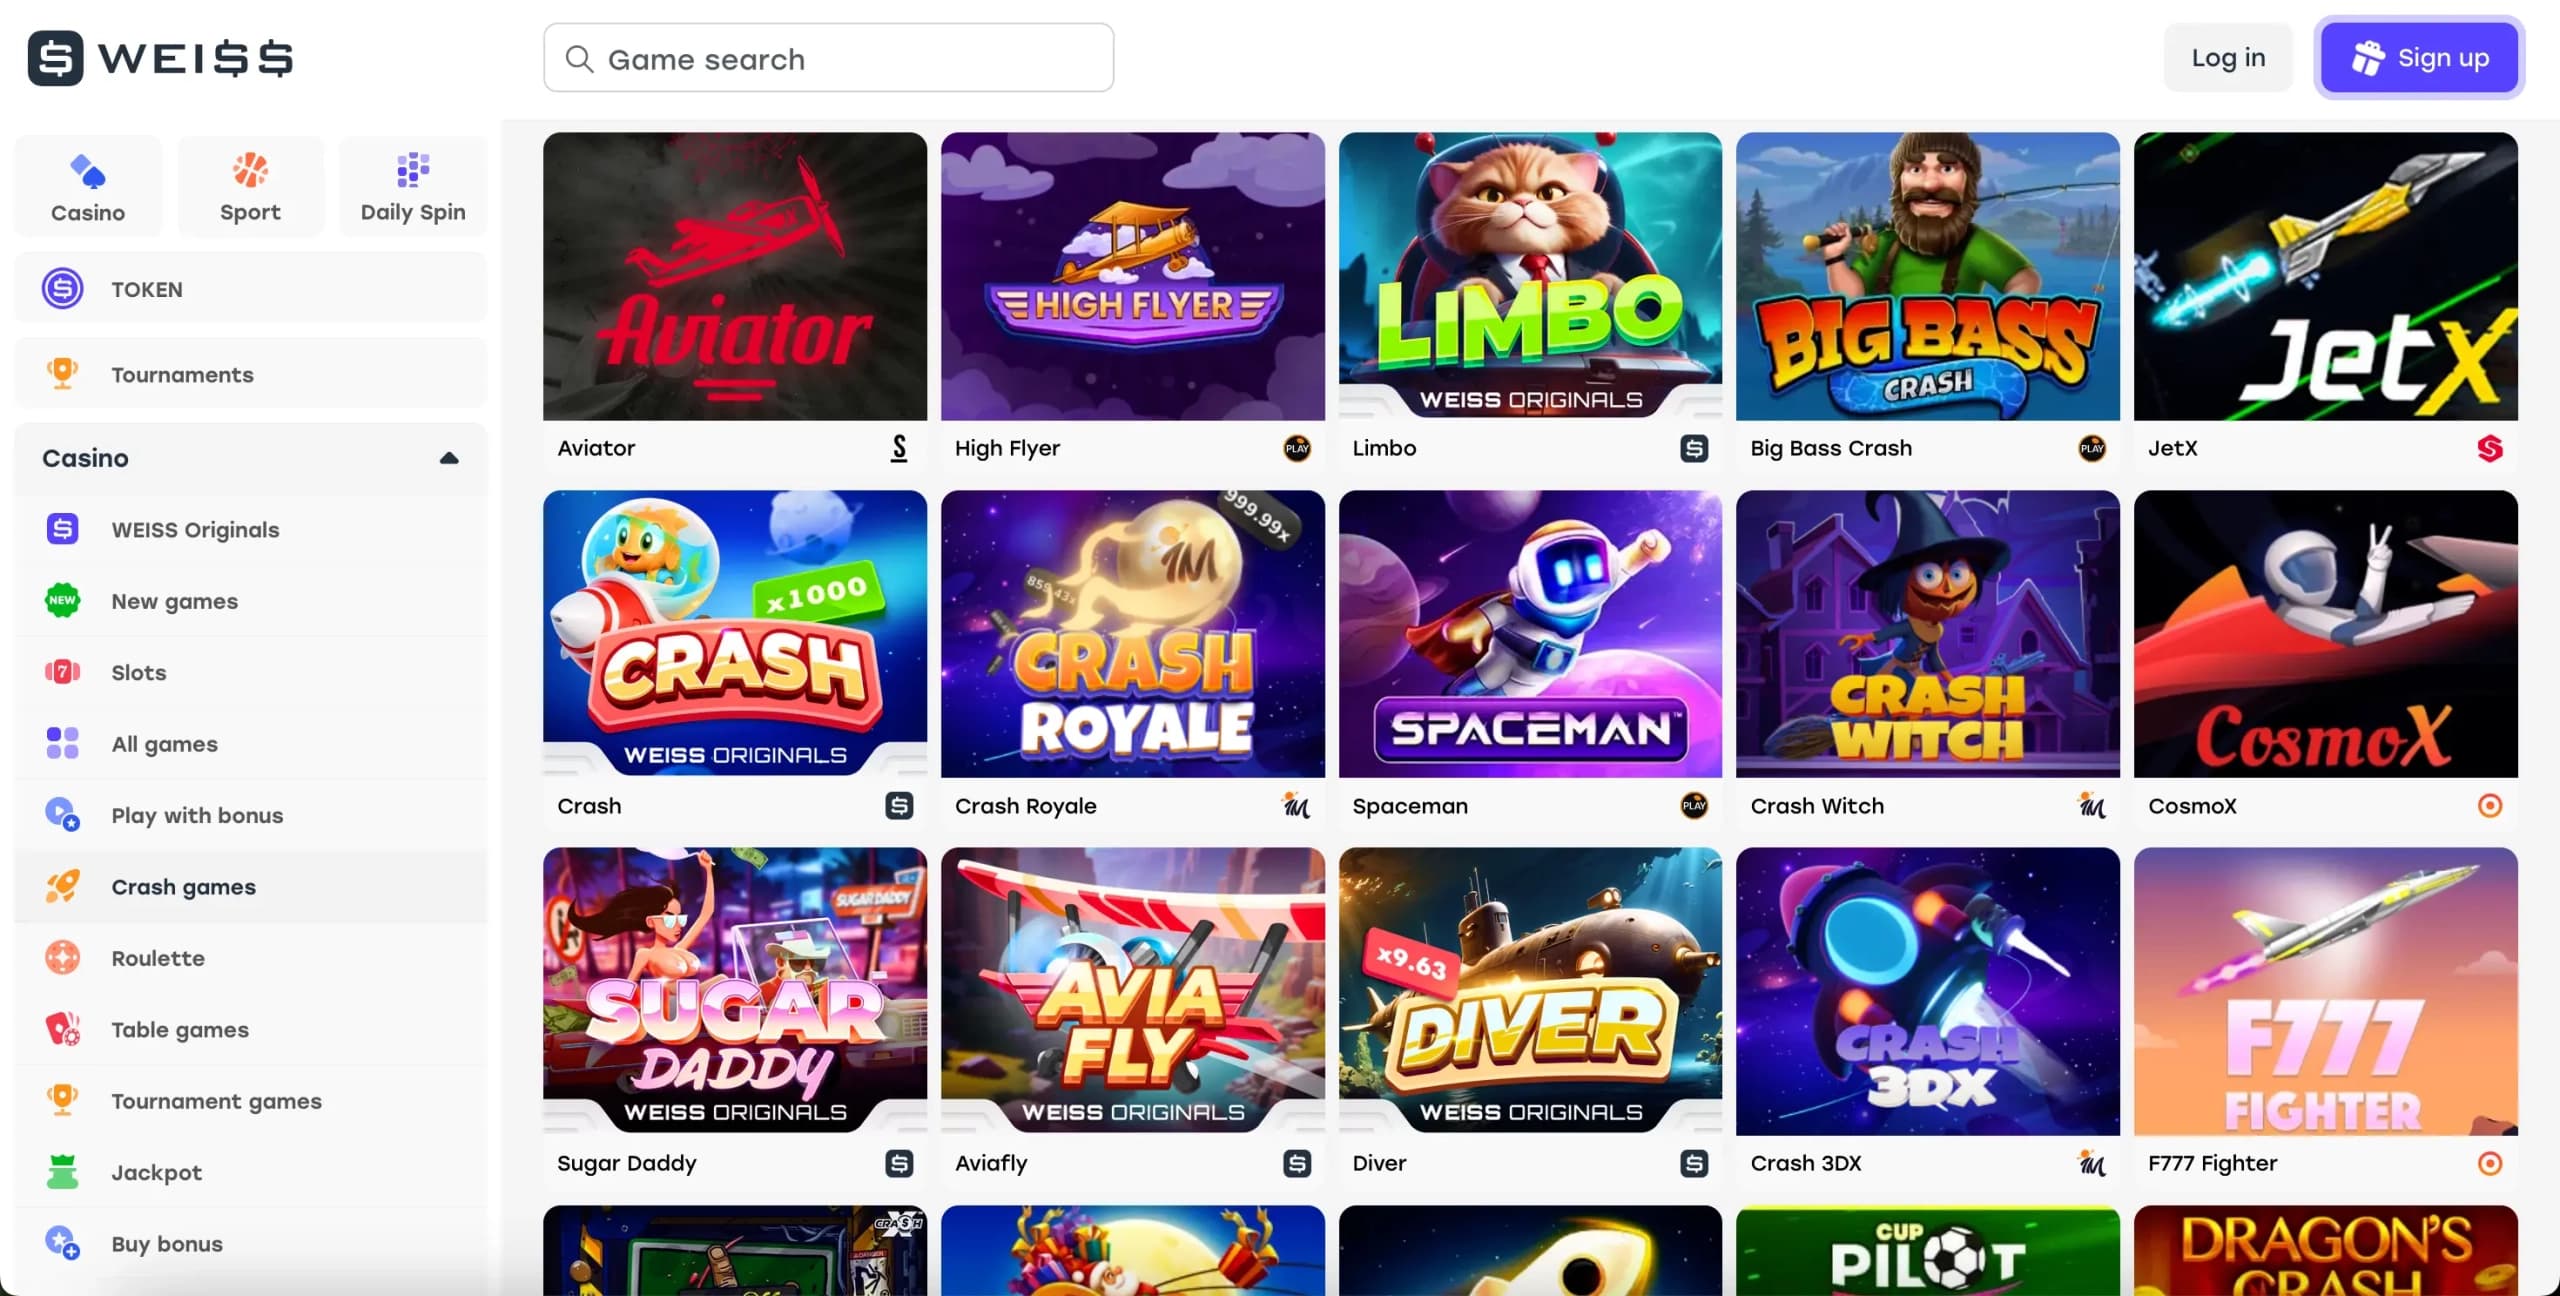
Task: Click the Roulette wheel icon
Action: point(63,957)
